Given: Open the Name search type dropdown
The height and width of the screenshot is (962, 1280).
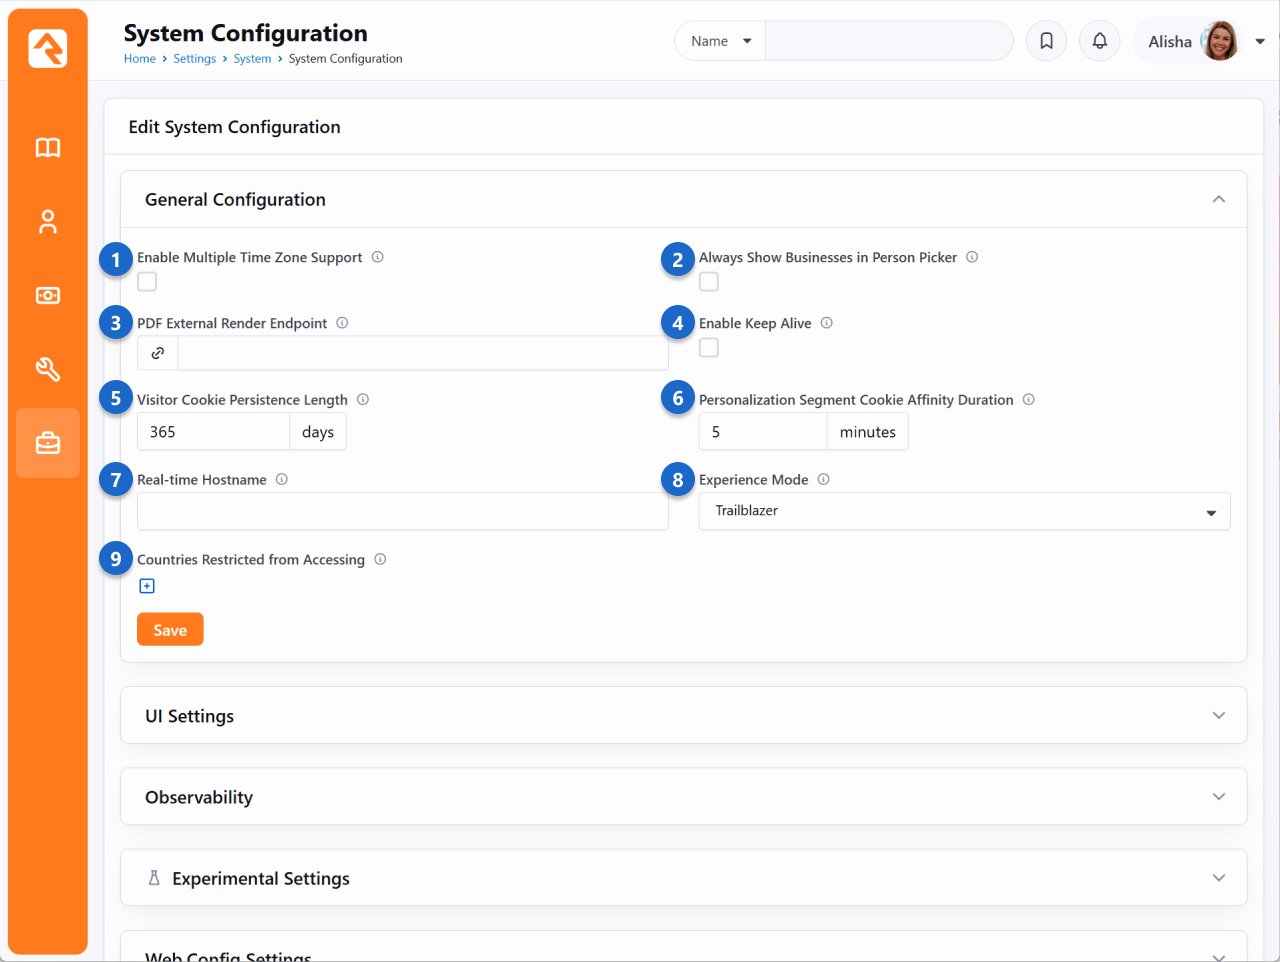Looking at the screenshot, I should click(720, 41).
